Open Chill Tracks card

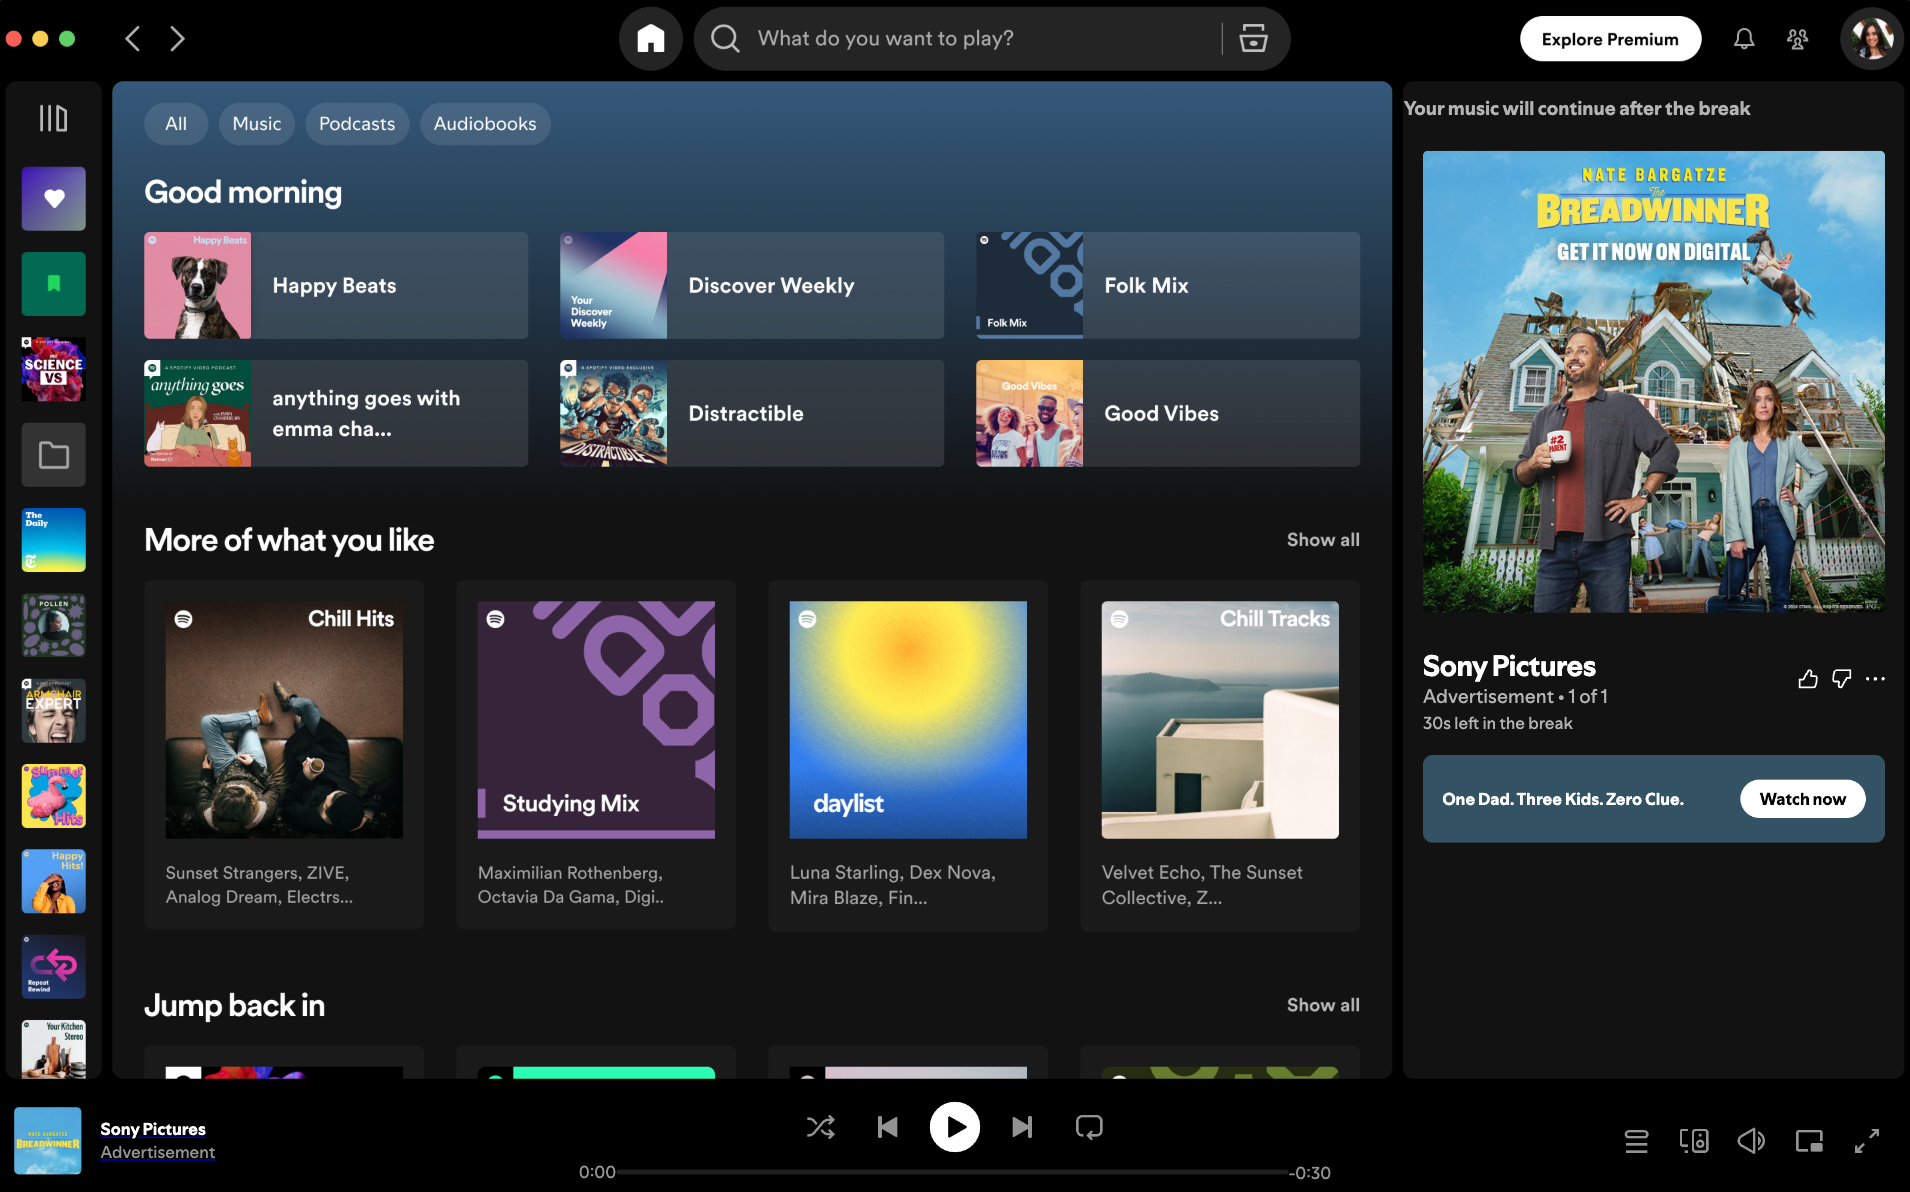(x=1220, y=756)
